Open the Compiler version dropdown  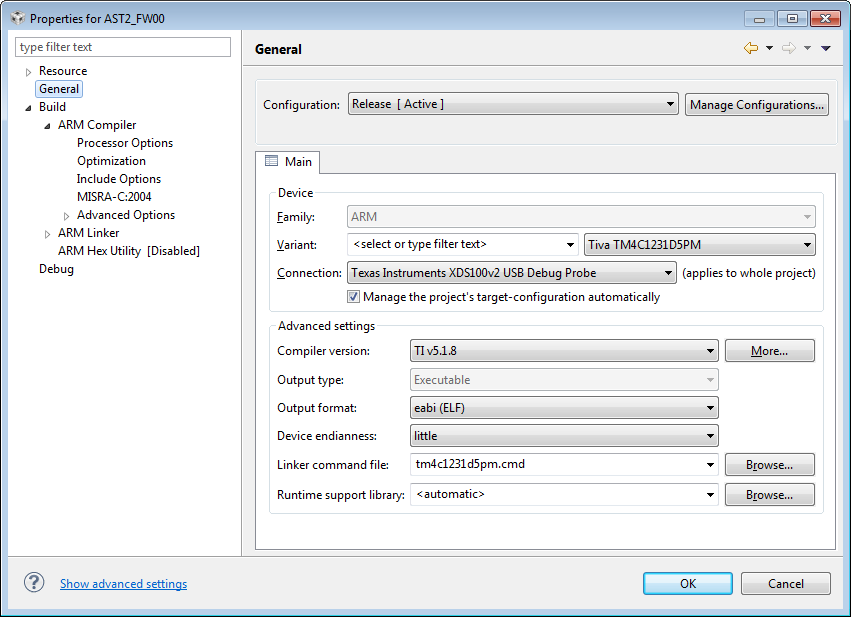coord(564,351)
